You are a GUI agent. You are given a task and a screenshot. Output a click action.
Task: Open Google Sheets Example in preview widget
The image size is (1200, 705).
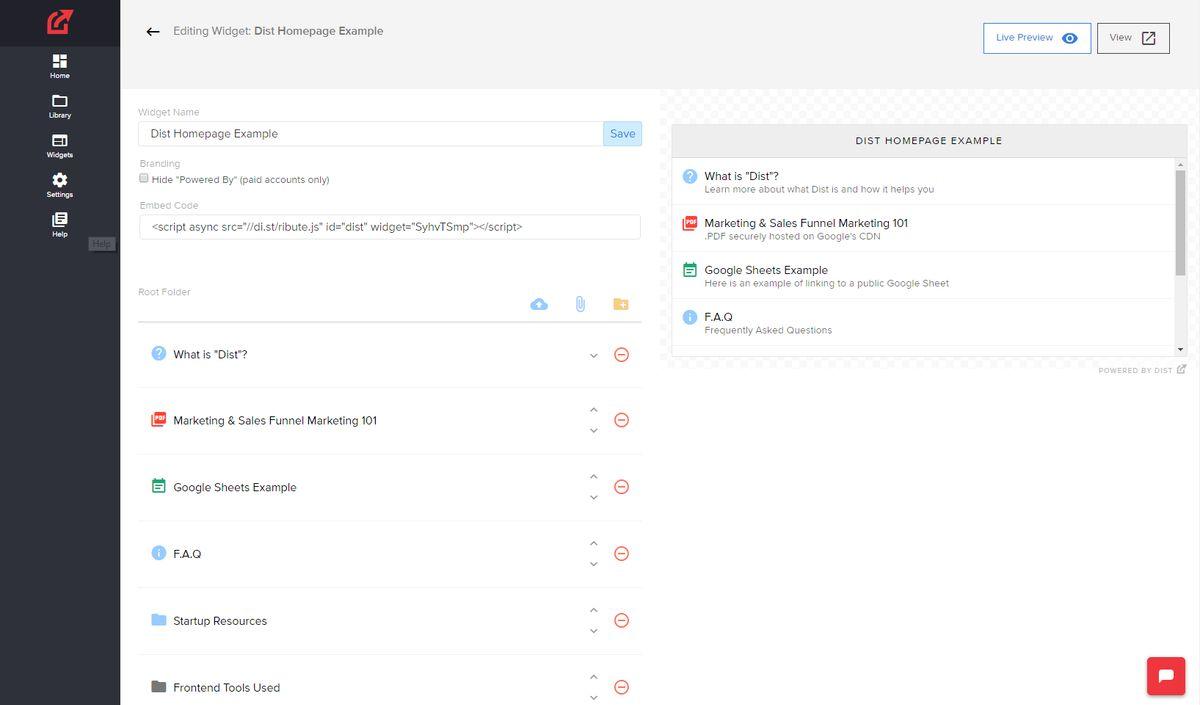click(x=923, y=276)
